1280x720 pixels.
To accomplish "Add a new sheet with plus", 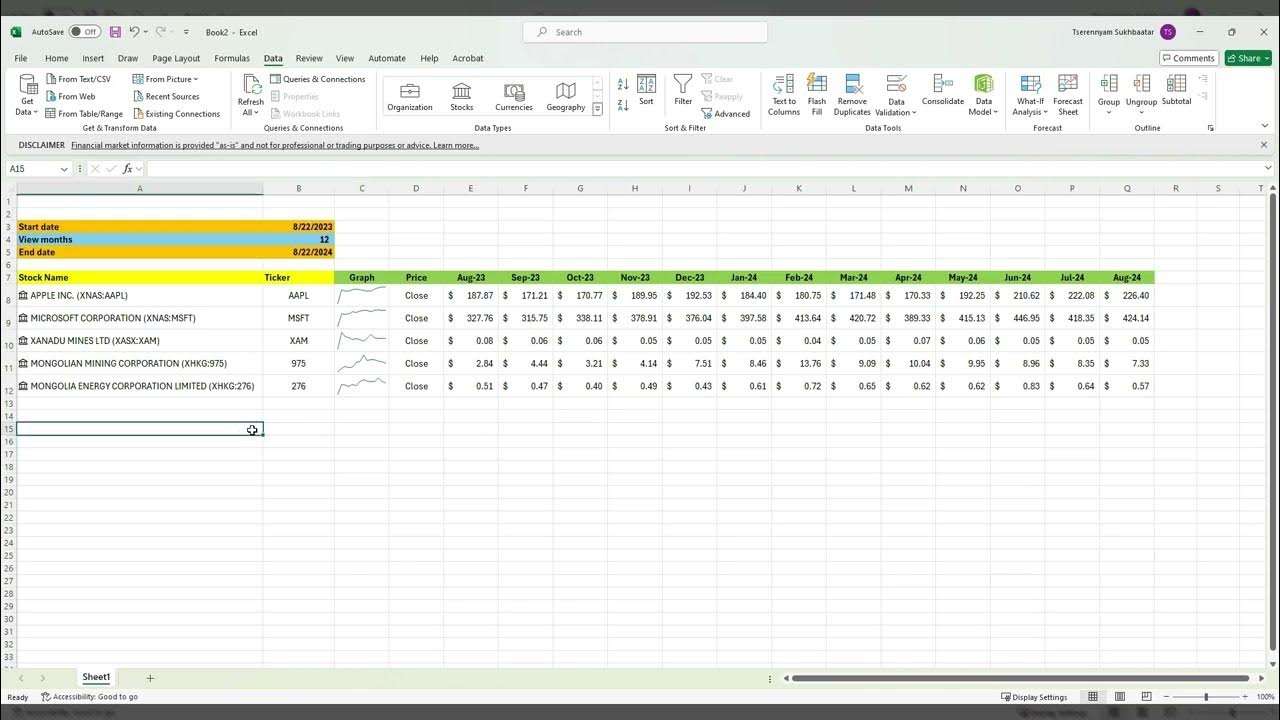I will pos(150,678).
